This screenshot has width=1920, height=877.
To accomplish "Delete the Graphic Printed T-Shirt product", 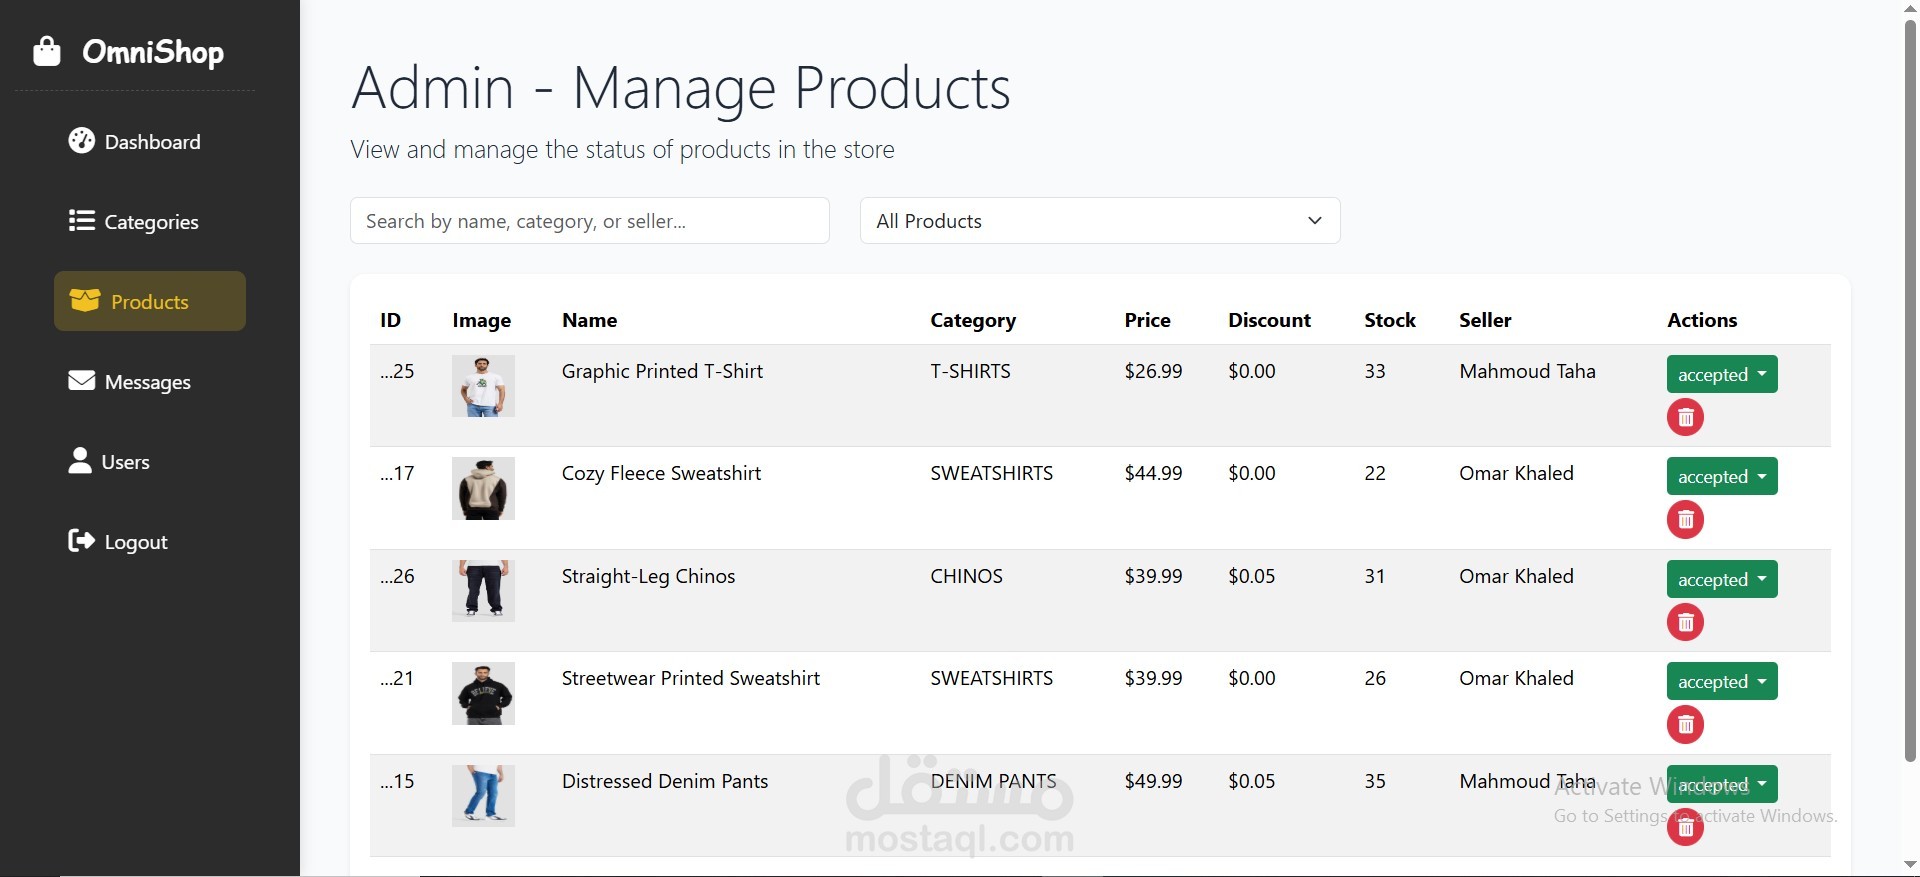I will coord(1685,417).
